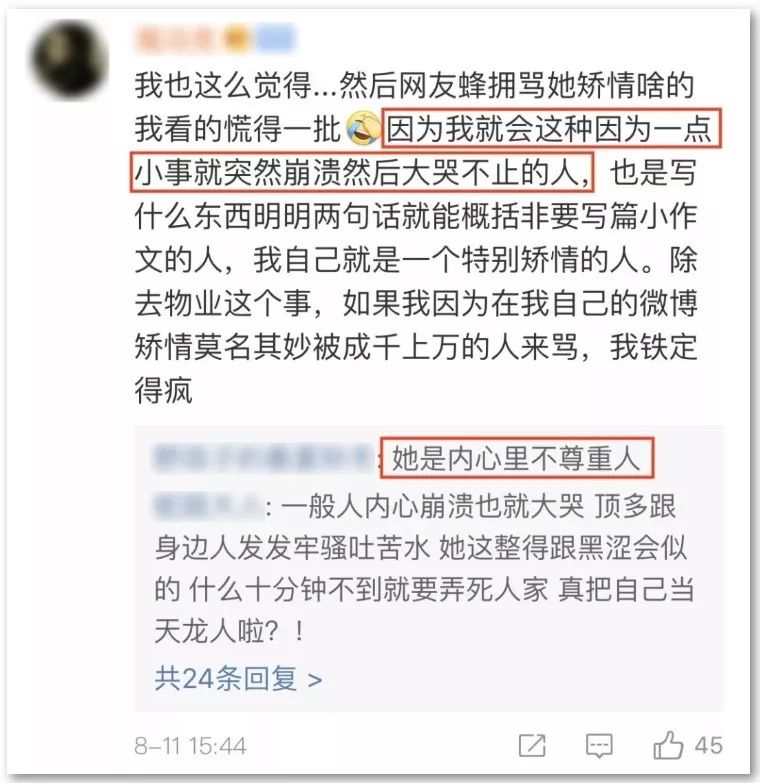Viewport: 760px width, 783px height.
Task: Click the timestamp 8-11 15:44
Action: coord(190,746)
